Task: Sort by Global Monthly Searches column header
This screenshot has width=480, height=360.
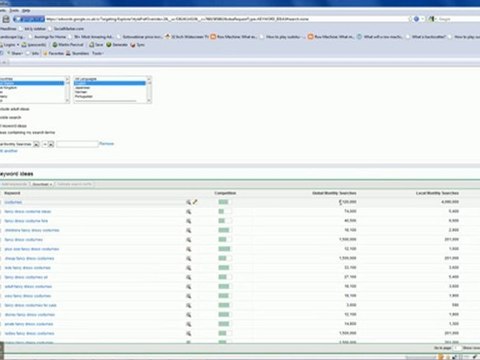Action: (334, 193)
